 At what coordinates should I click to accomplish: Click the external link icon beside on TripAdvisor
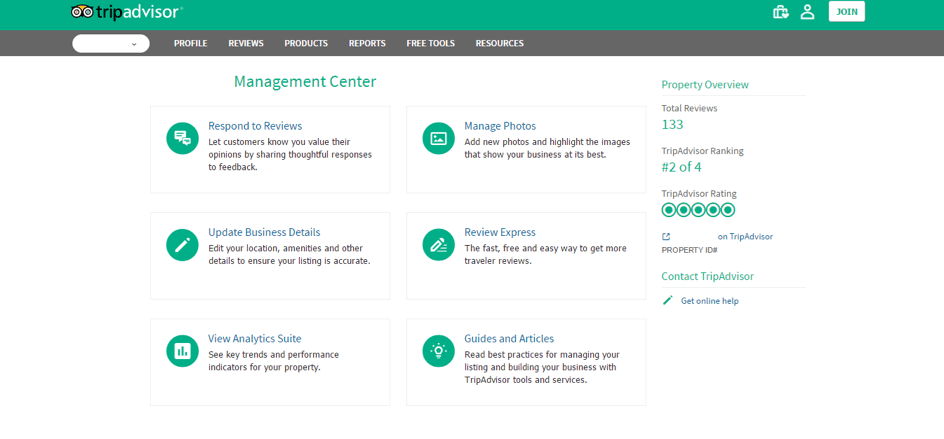tap(666, 237)
